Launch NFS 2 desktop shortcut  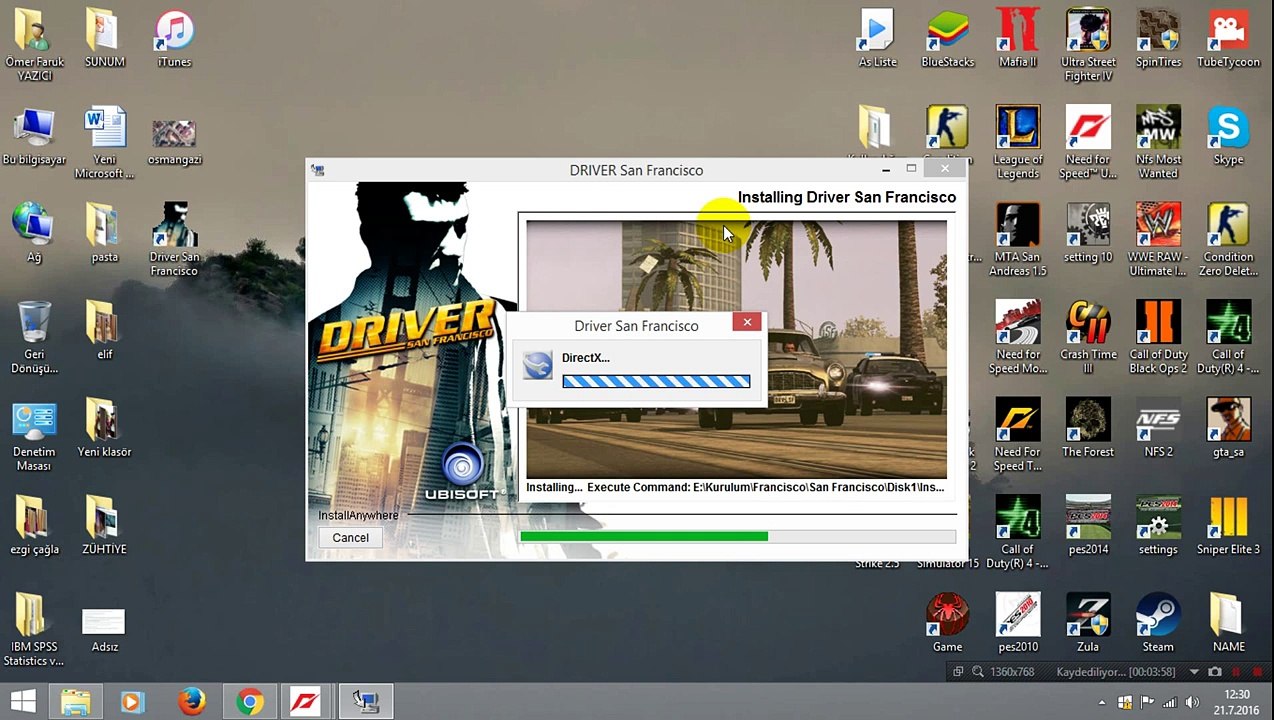[1158, 428]
